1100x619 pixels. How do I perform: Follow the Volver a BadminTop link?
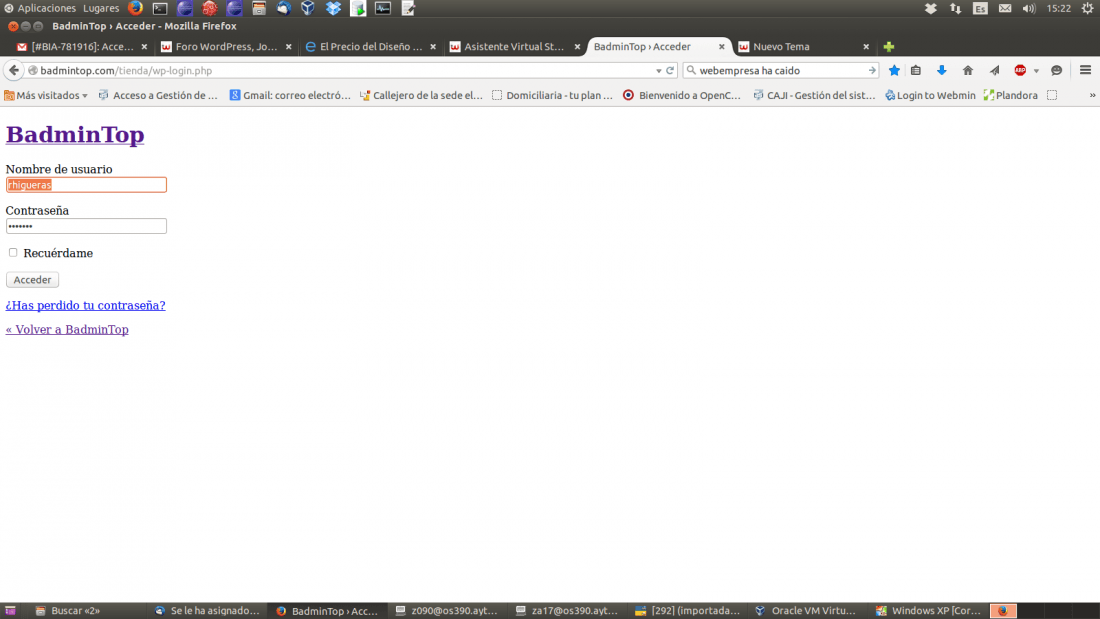click(67, 329)
